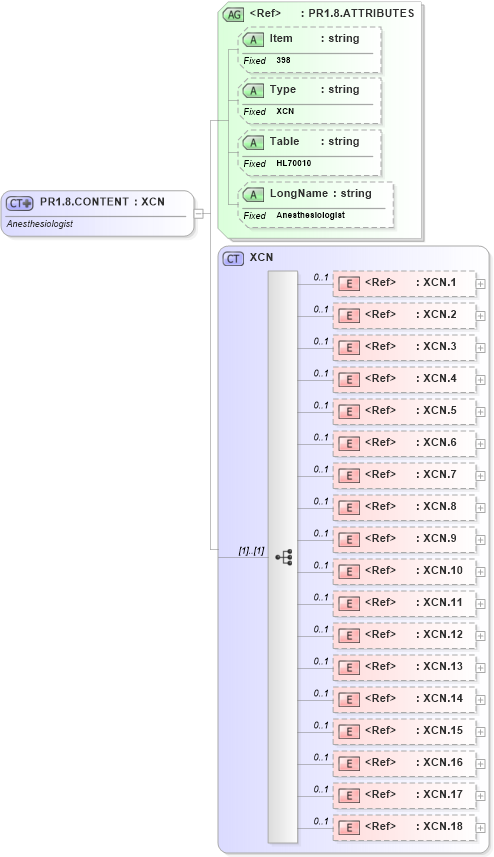Click the E icon of XCN.3
Image resolution: width=494 pixels, height=857 pixels.
(x=349, y=348)
